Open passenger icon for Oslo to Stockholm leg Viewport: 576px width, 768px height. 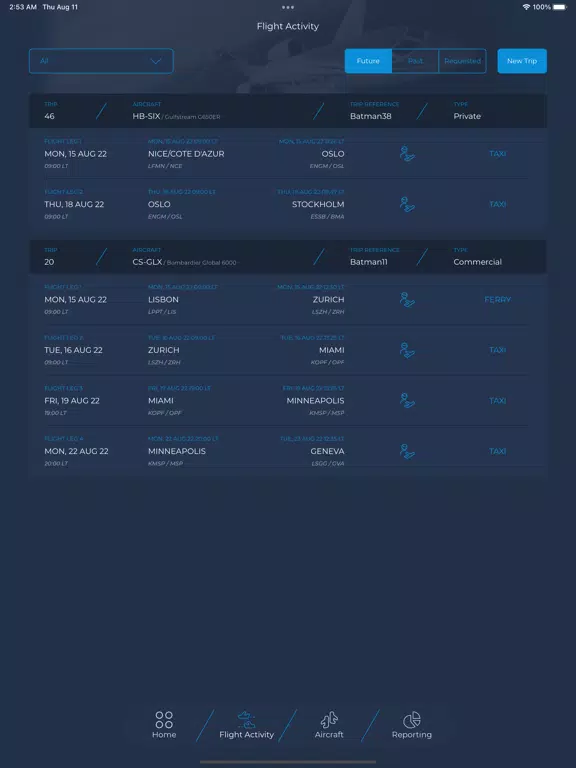[x=407, y=204]
